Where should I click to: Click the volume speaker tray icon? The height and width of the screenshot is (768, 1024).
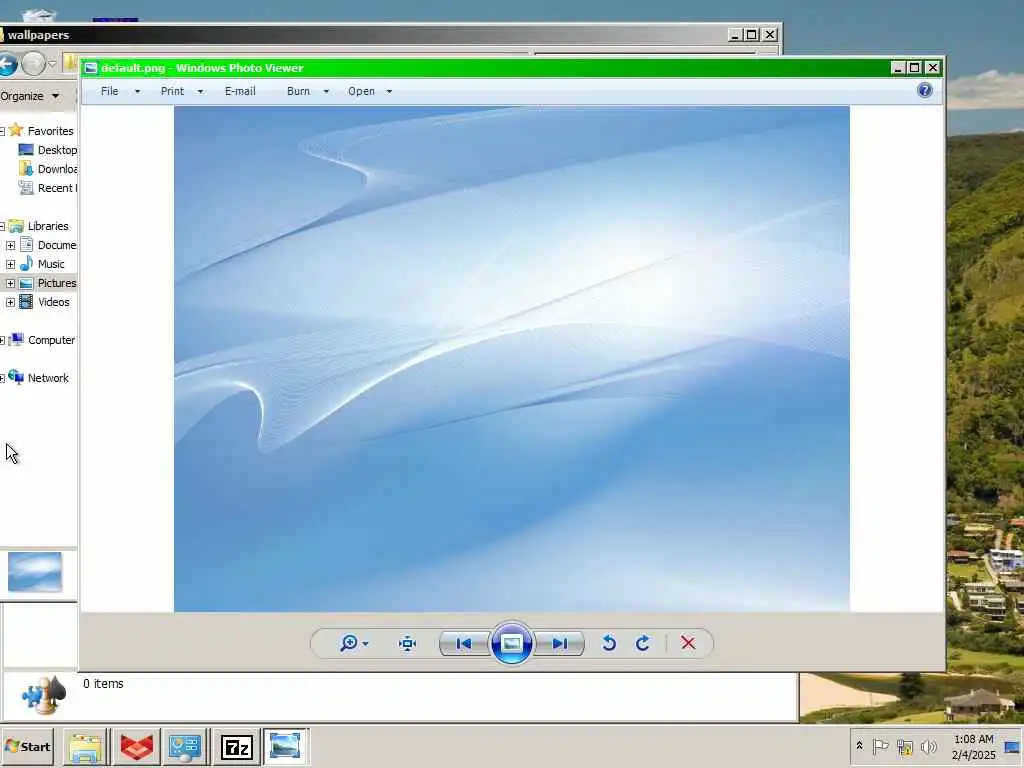pyautogui.click(x=928, y=746)
